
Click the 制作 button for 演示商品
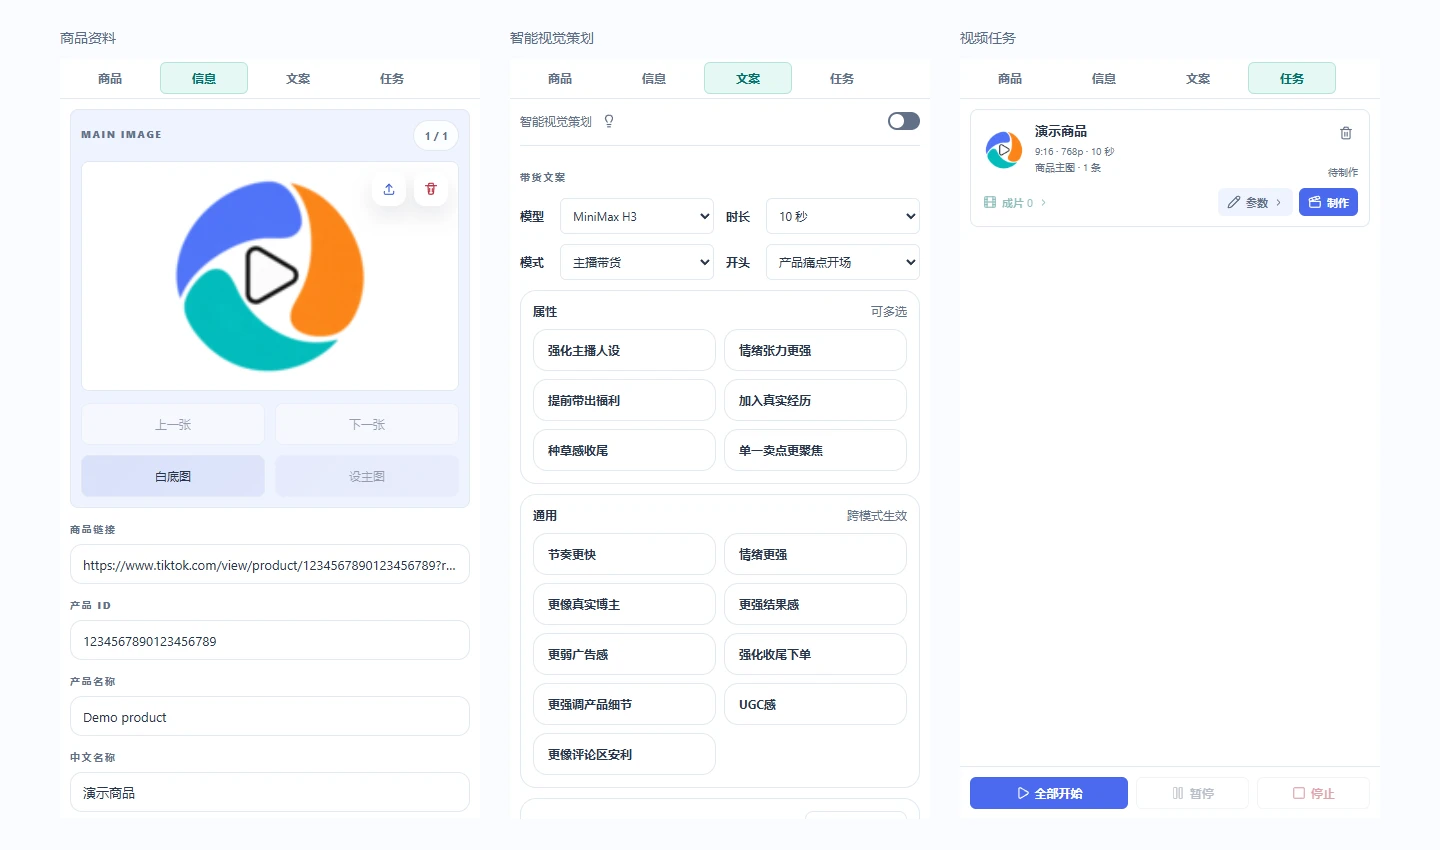coord(1328,202)
